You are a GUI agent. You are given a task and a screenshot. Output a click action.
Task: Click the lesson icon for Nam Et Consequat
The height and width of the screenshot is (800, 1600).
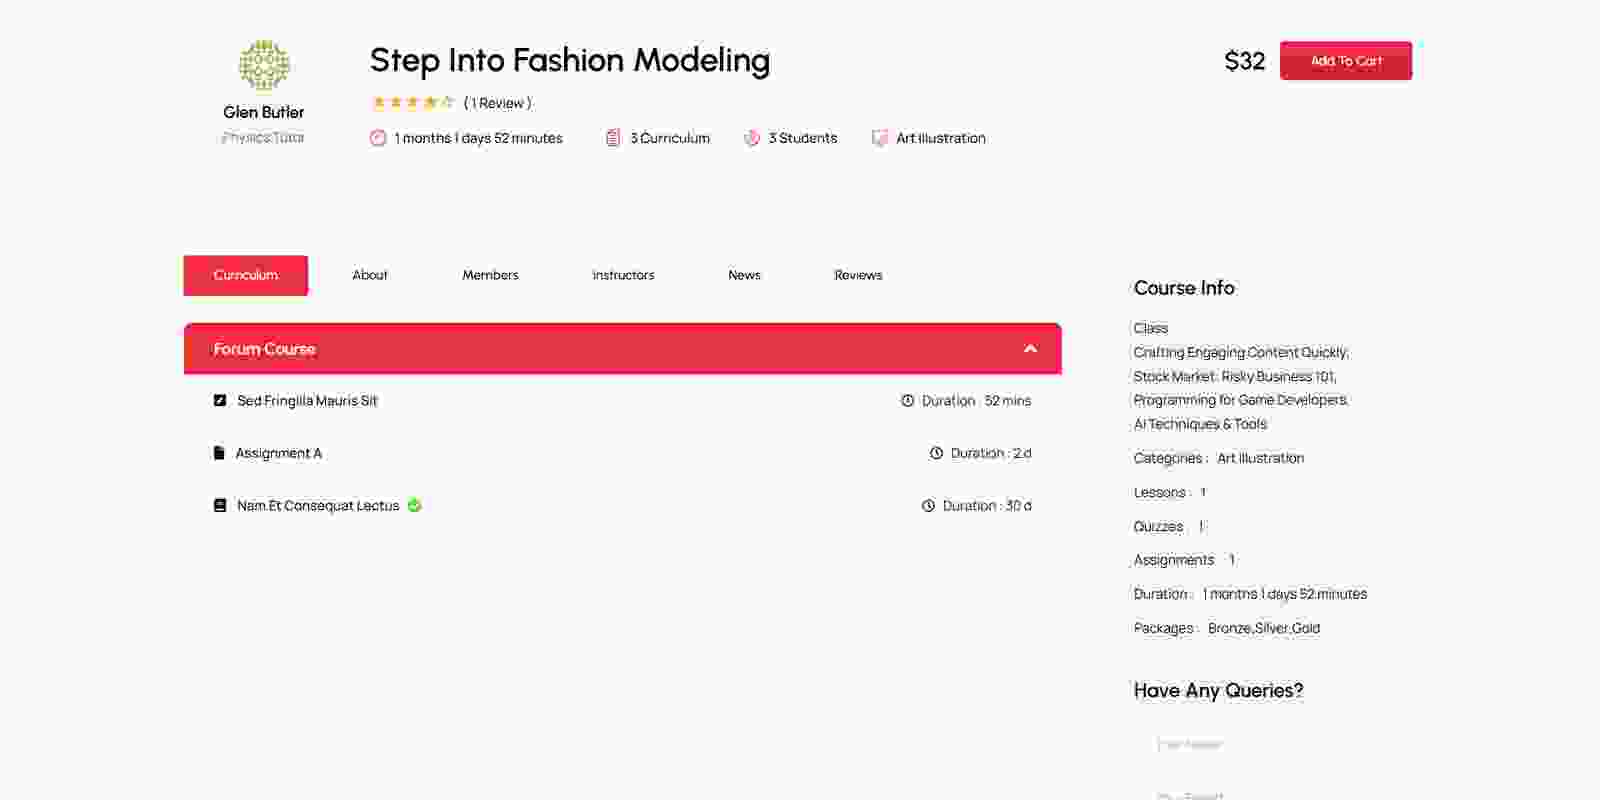(x=220, y=506)
